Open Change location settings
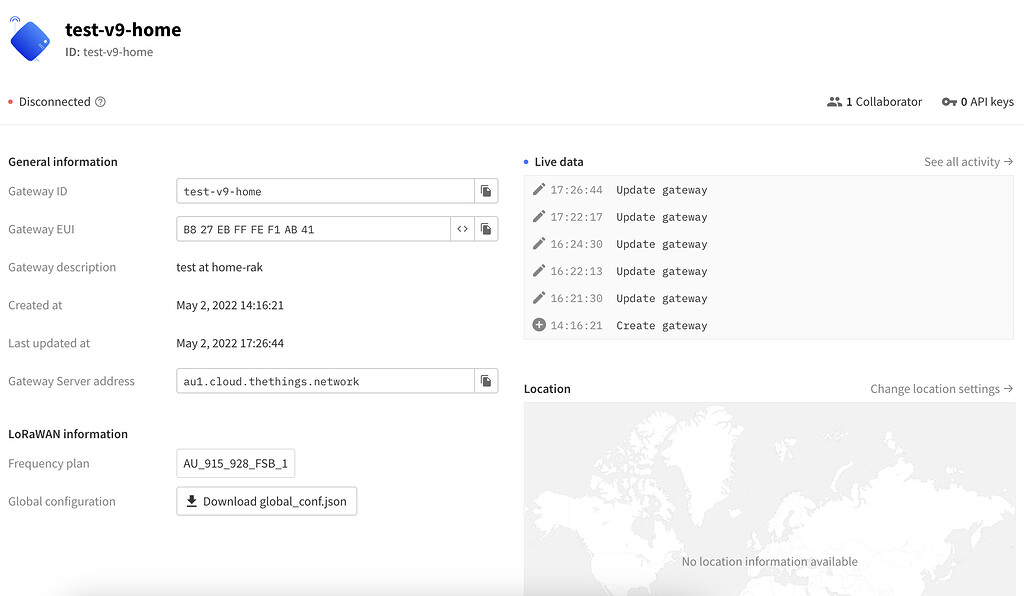Image resolution: width=1024 pixels, height=596 pixels. point(941,389)
